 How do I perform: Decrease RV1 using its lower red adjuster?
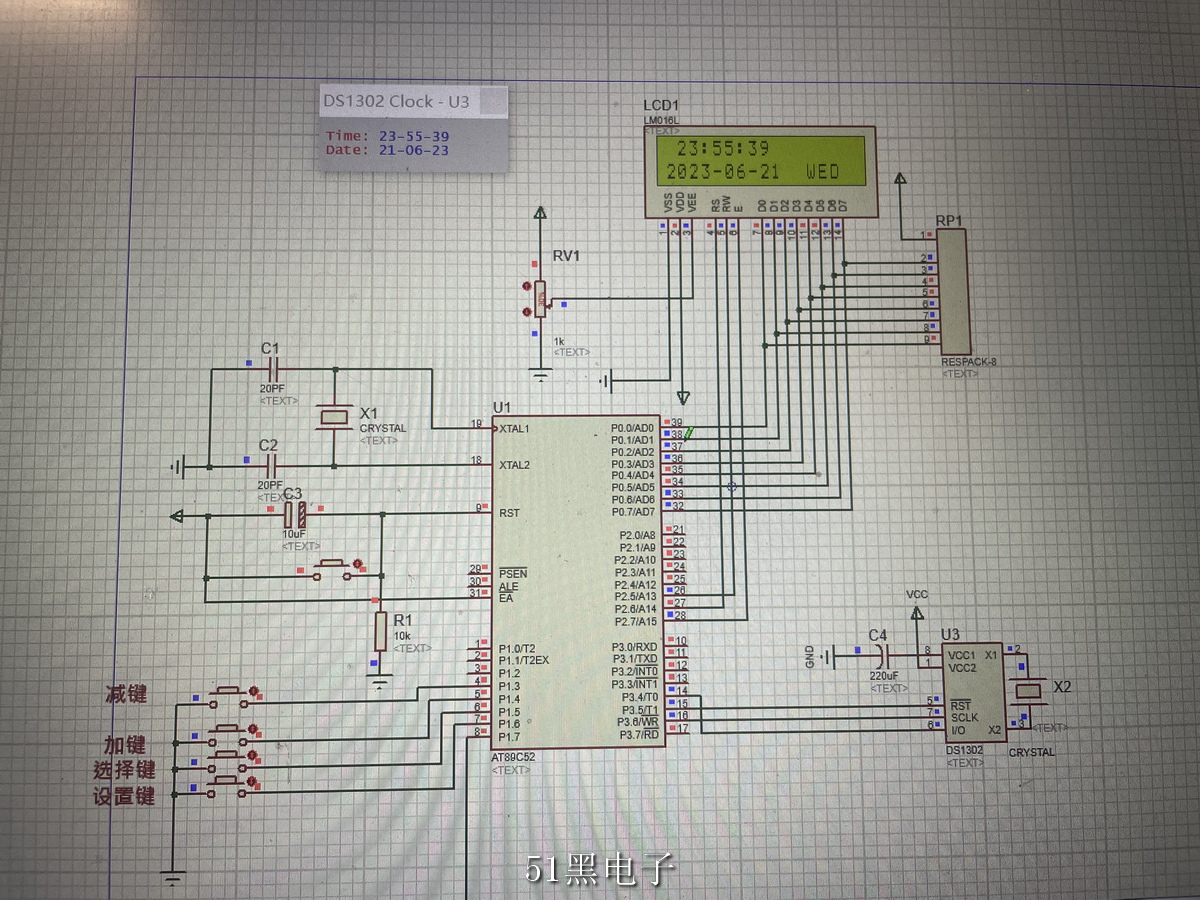coord(528,311)
